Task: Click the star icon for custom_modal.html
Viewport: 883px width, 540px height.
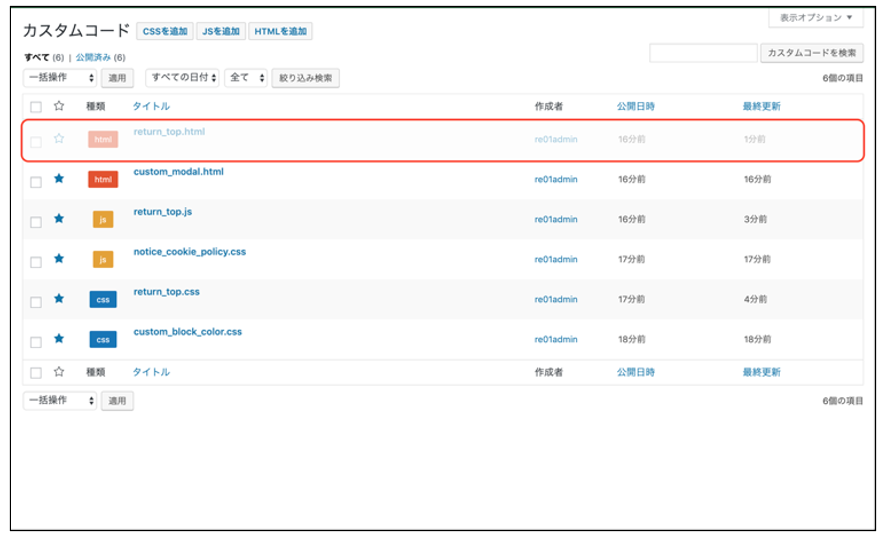Action: click(x=59, y=179)
